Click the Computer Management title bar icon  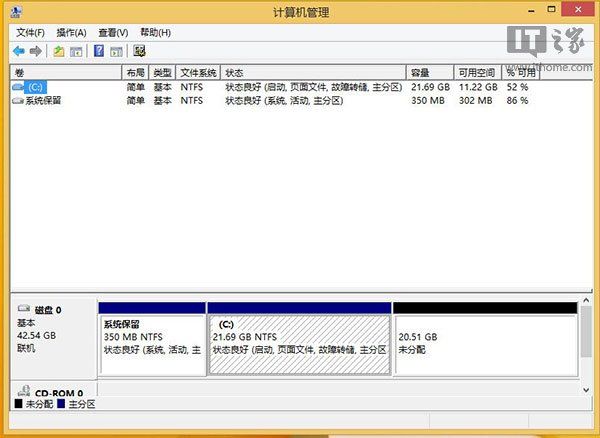[x=17, y=13]
